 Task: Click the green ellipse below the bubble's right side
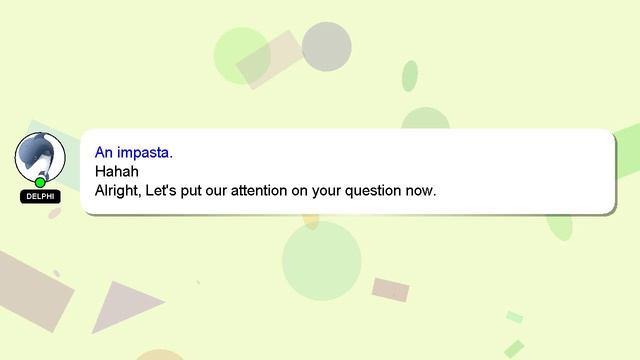(x=560, y=227)
